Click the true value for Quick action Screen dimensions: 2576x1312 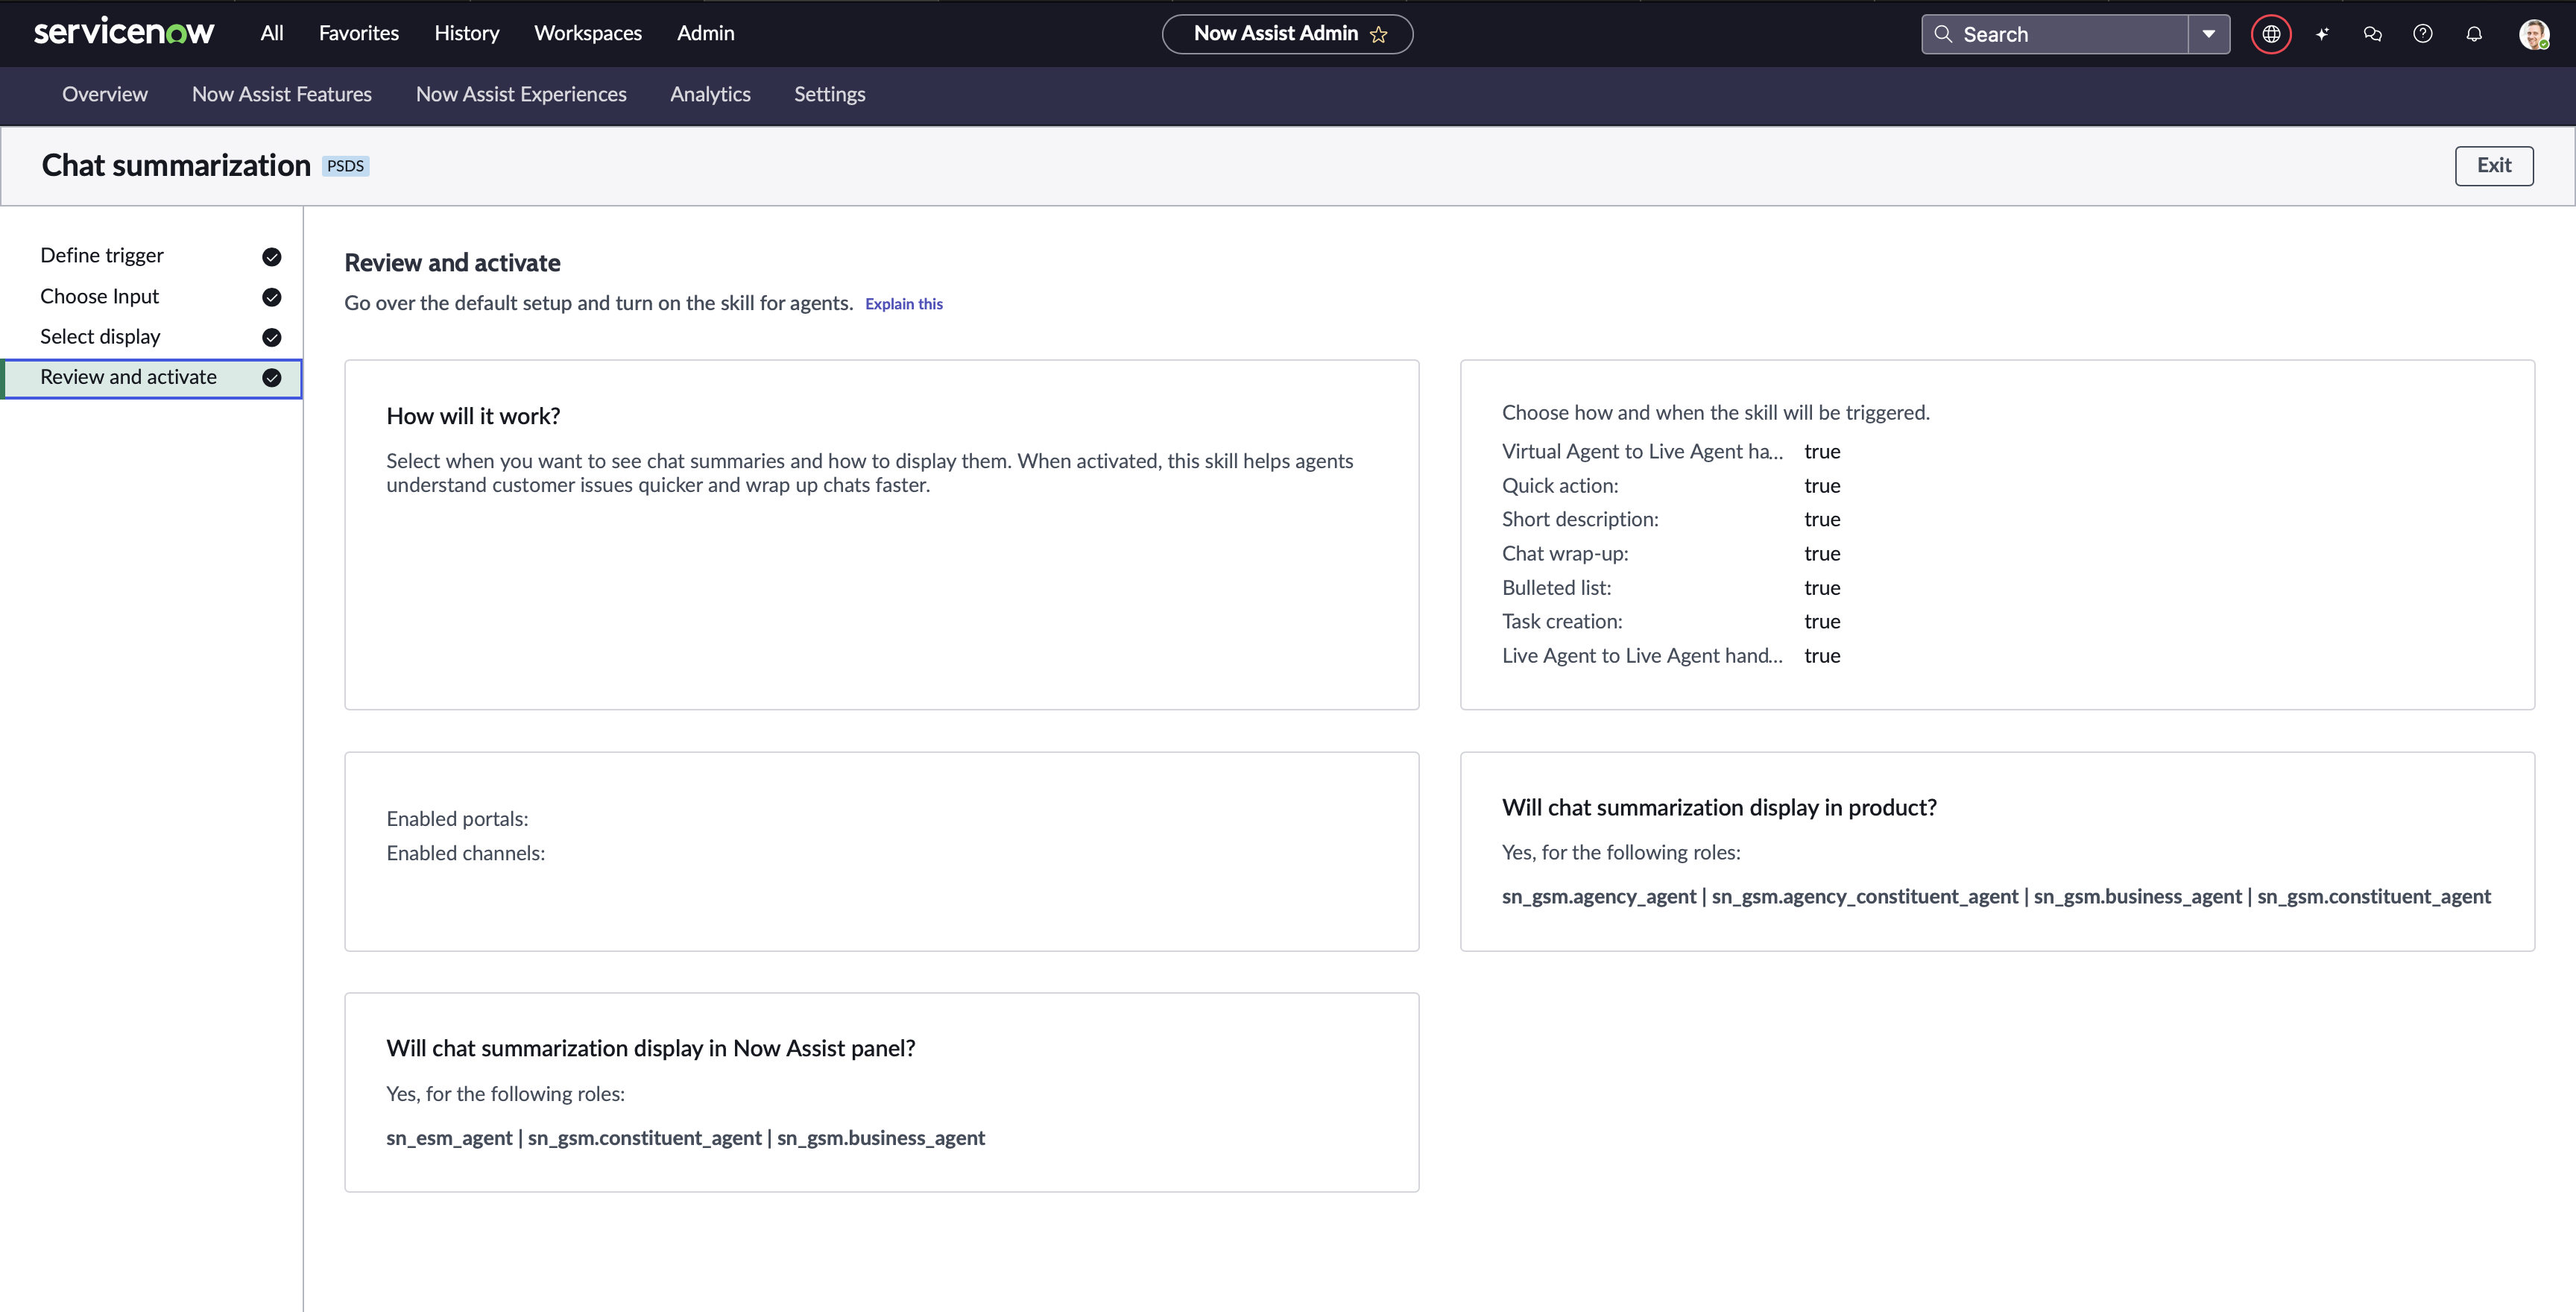click(x=1822, y=486)
